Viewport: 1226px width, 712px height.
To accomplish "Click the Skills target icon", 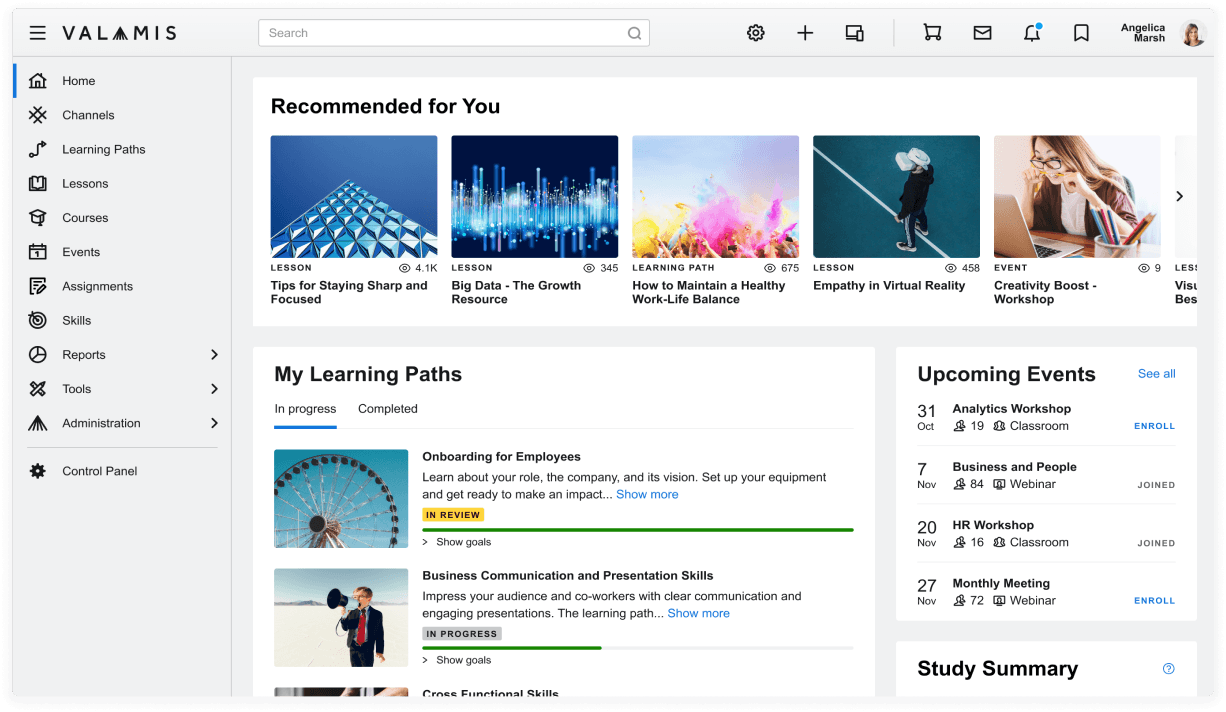I will coord(38,320).
